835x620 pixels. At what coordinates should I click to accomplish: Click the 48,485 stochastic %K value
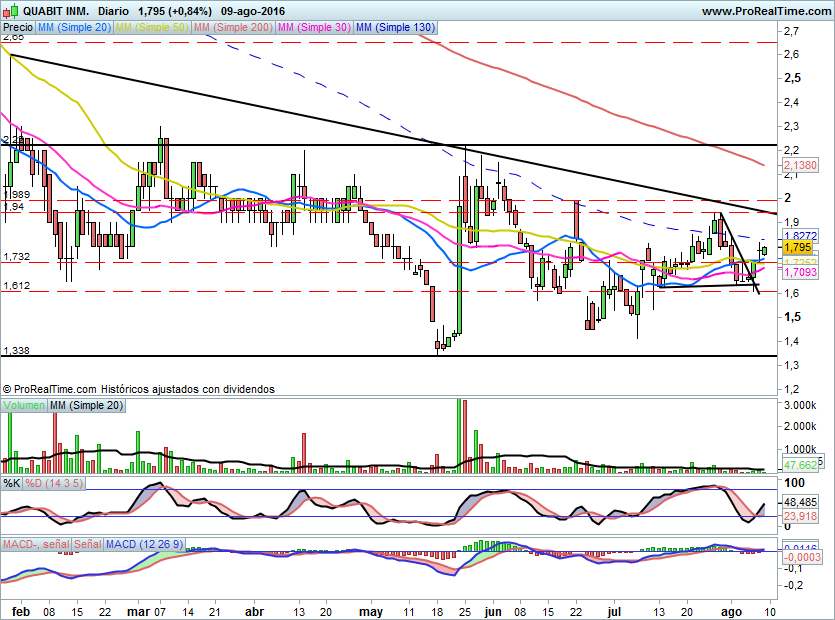(800, 502)
